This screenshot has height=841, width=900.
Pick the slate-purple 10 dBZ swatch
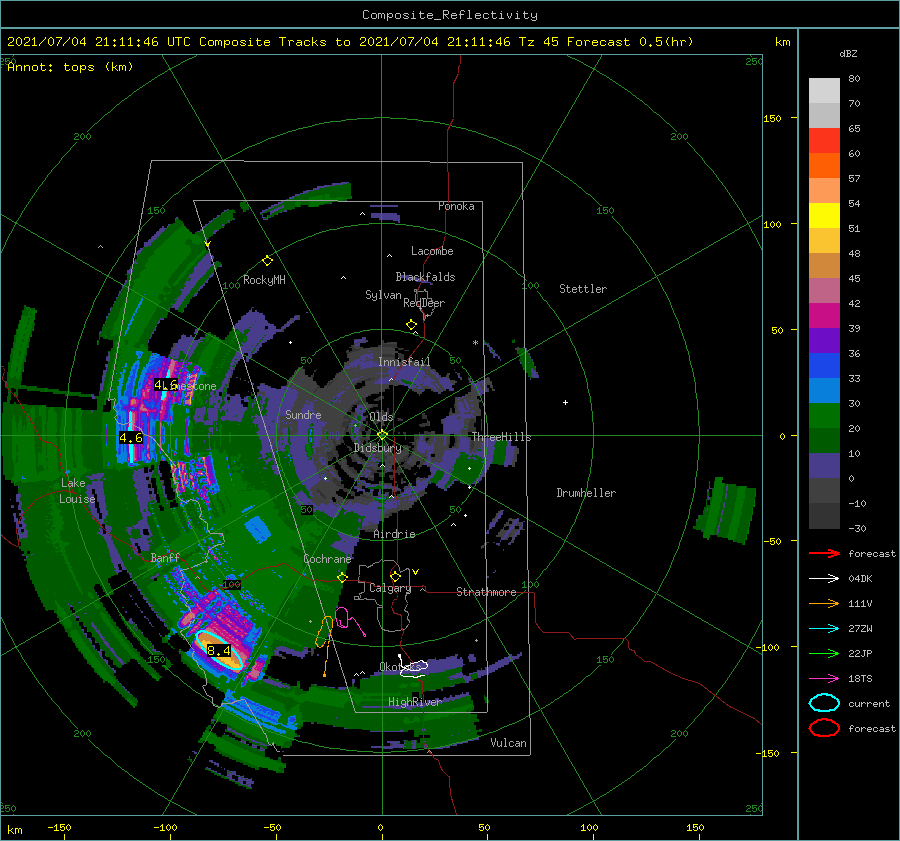pos(824,466)
